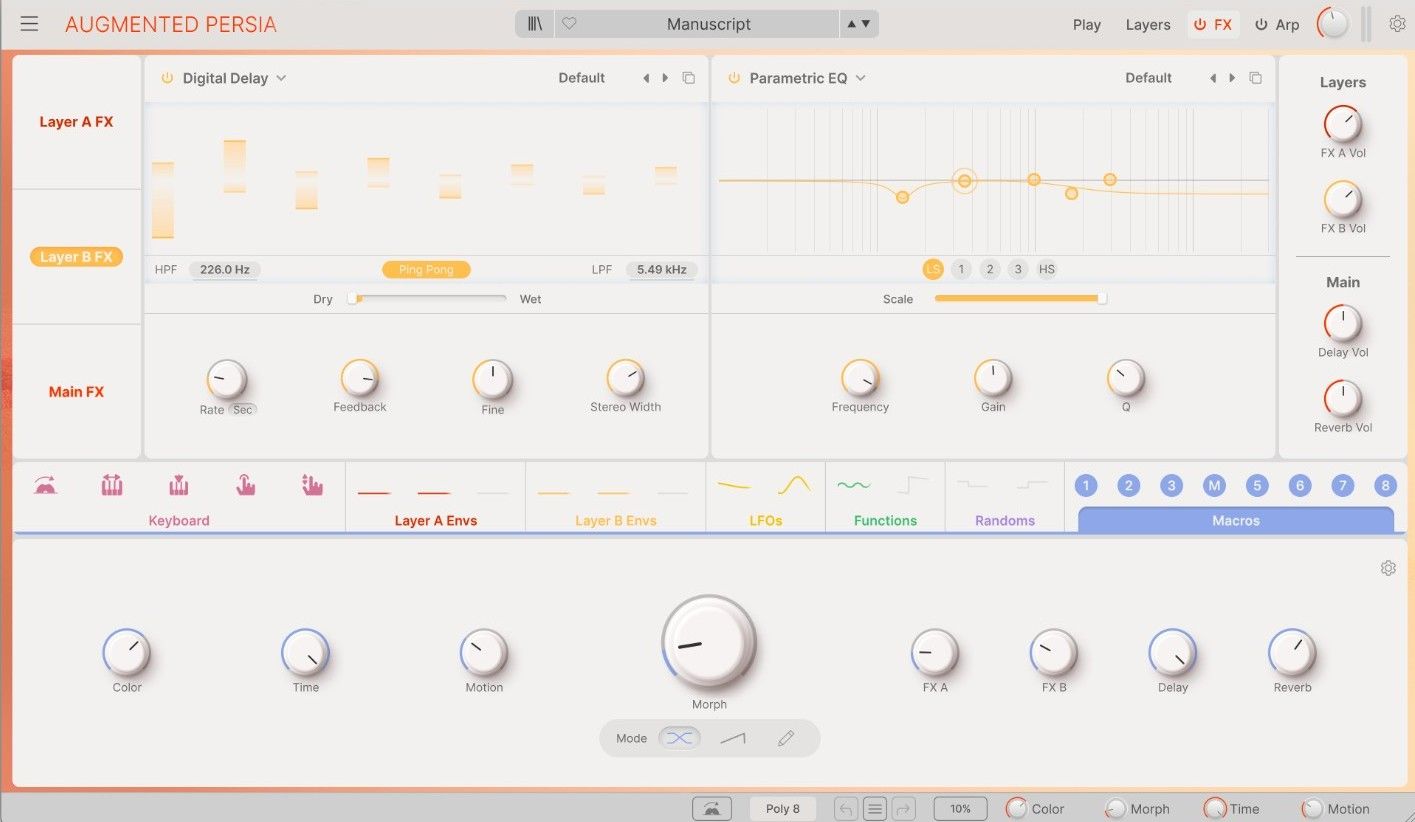Select the aftertouch modulation source icon
Screen dimensions: 1415x822
point(245,485)
